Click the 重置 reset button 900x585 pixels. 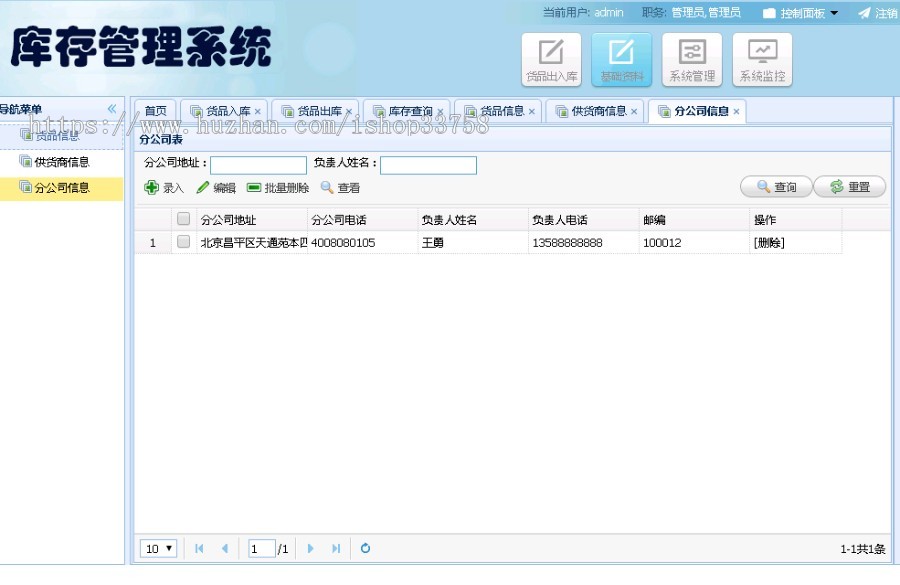849,186
